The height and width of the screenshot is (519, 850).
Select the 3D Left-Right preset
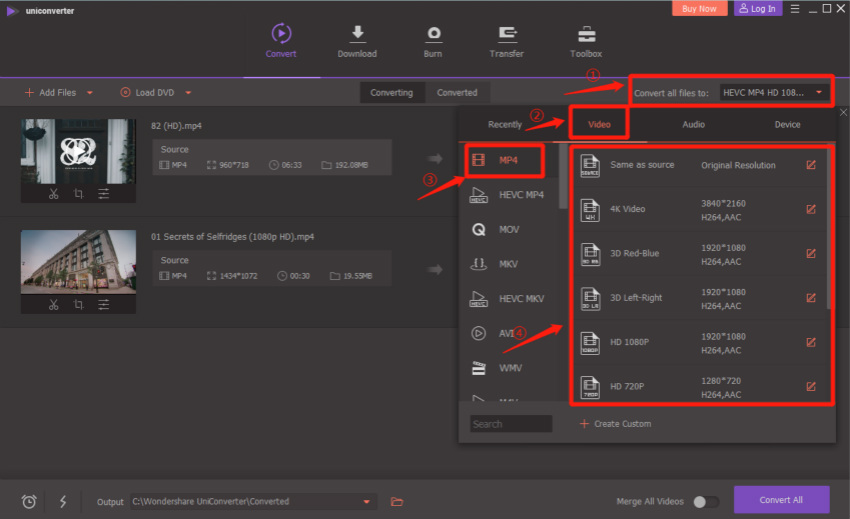coord(699,298)
